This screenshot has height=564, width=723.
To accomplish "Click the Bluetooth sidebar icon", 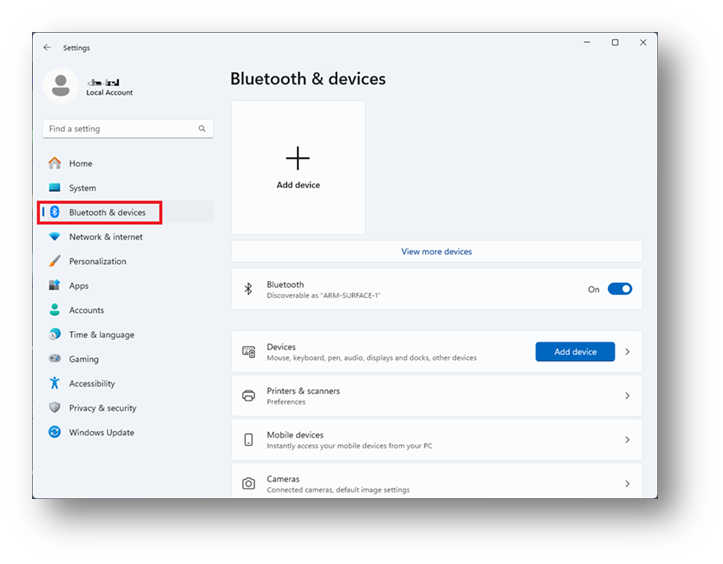I will [x=55, y=212].
